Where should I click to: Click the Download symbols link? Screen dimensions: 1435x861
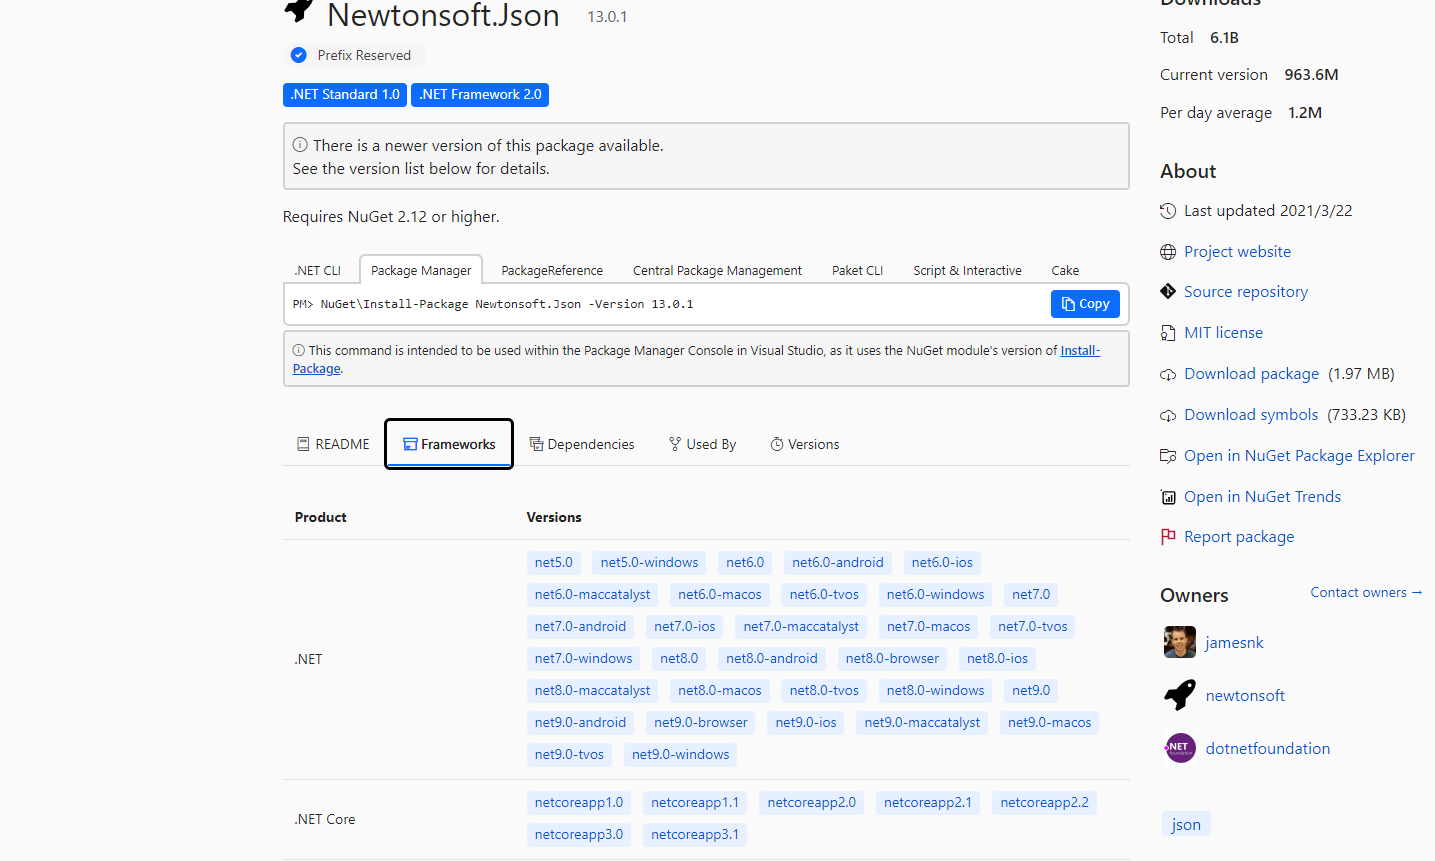pos(1251,415)
